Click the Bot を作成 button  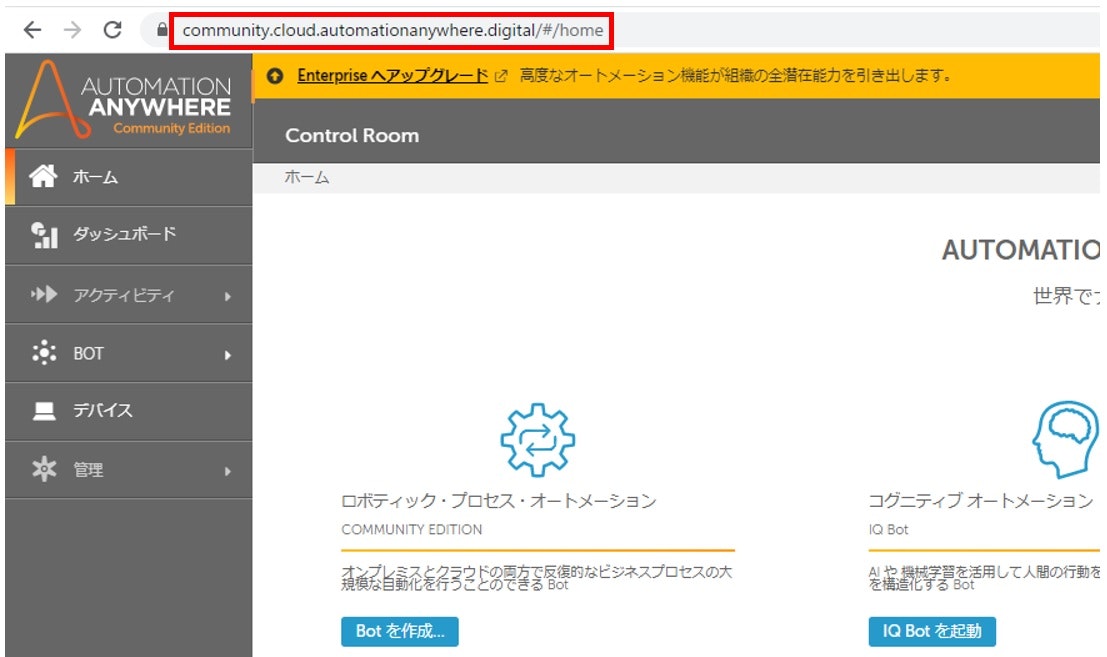click(x=400, y=631)
